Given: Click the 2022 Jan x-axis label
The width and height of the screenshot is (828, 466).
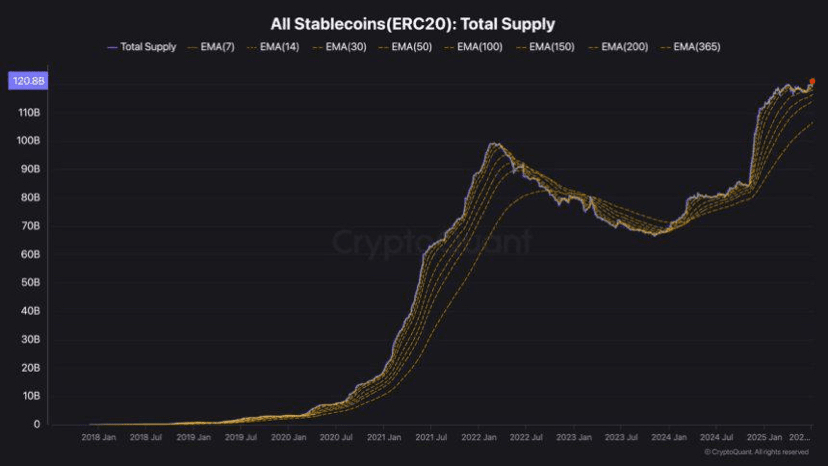Looking at the screenshot, I should pyautogui.click(x=478, y=437).
